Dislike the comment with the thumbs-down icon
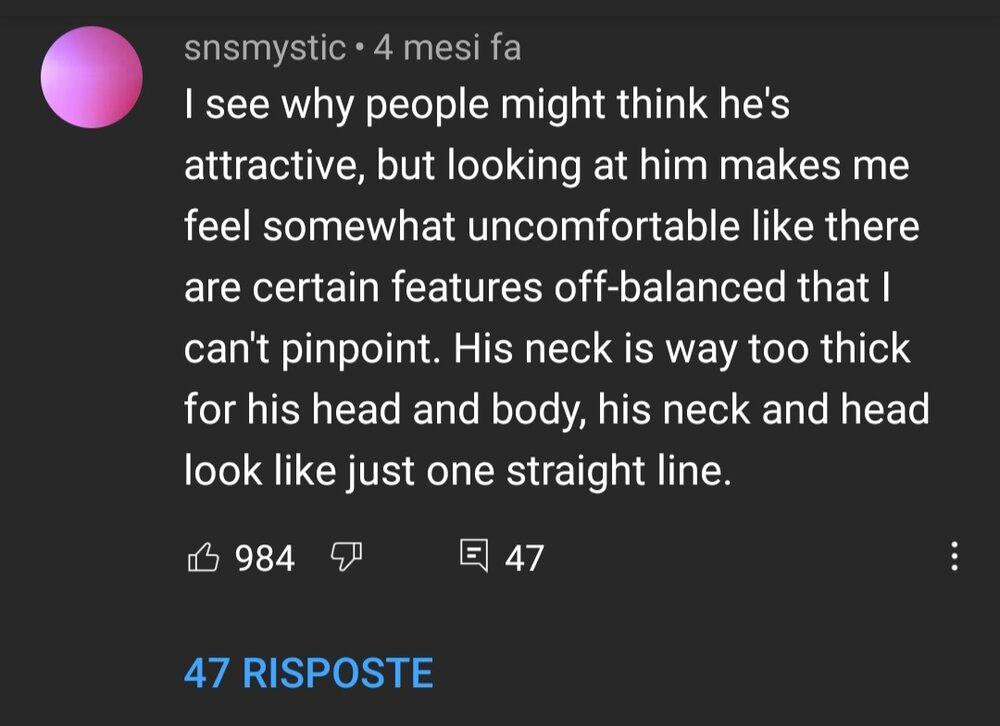 346,557
